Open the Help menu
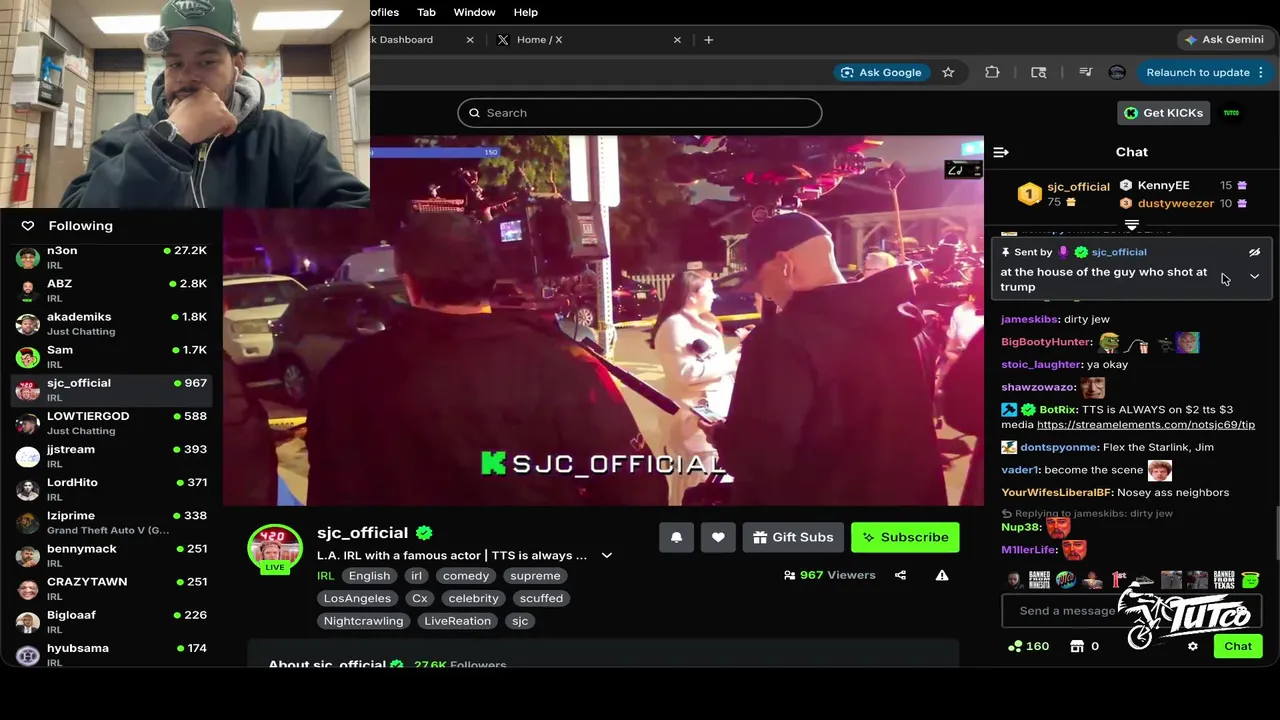The width and height of the screenshot is (1280, 720). point(525,12)
